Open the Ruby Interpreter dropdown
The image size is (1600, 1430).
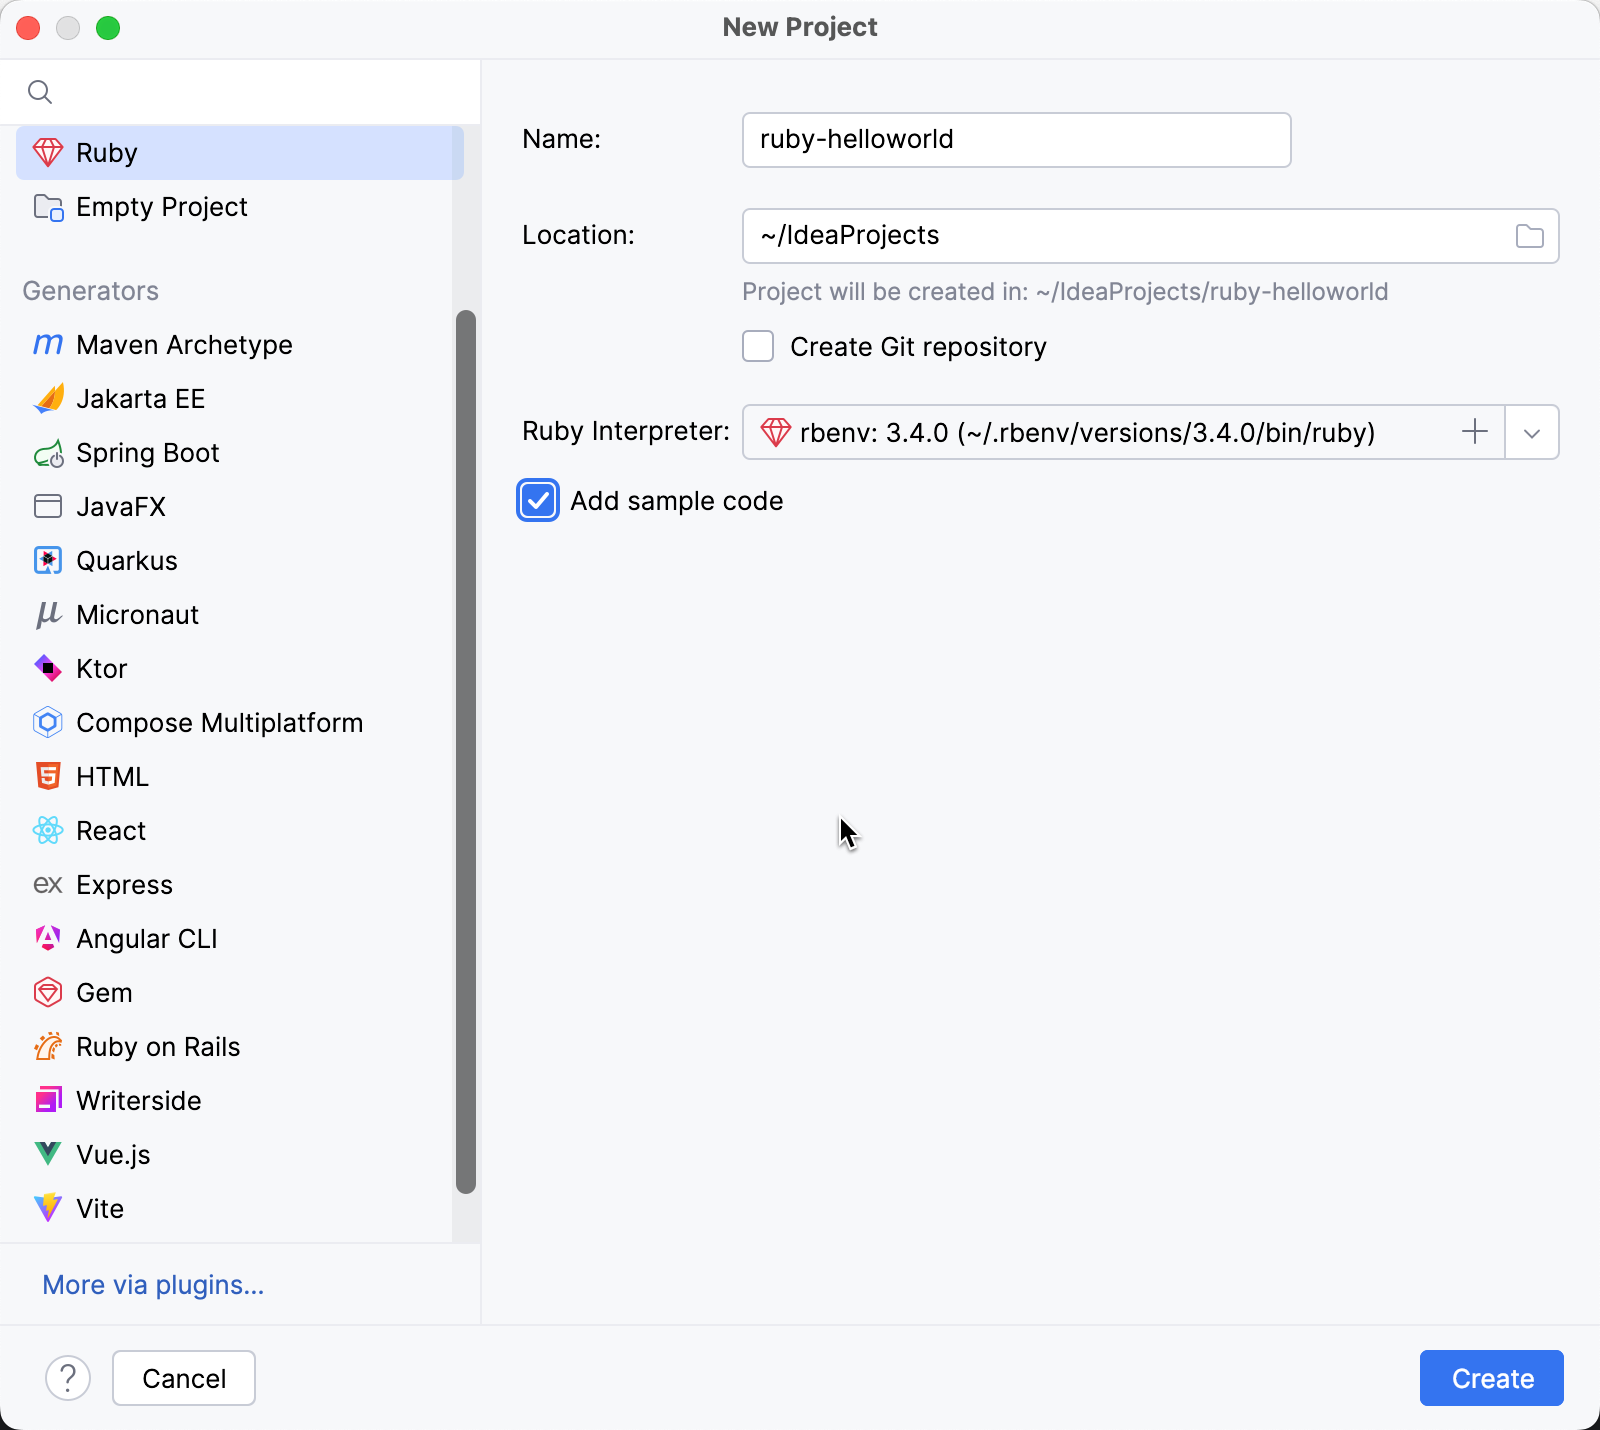(1531, 432)
